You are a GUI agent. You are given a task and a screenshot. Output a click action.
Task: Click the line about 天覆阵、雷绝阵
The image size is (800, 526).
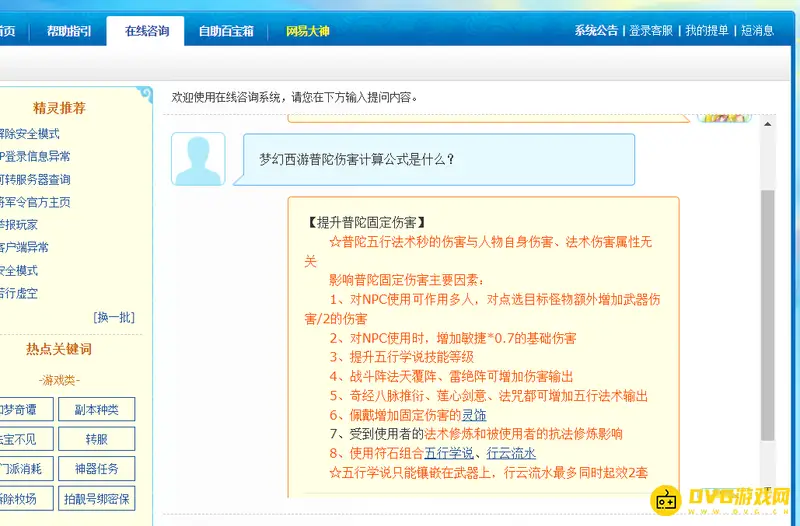click(452, 377)
